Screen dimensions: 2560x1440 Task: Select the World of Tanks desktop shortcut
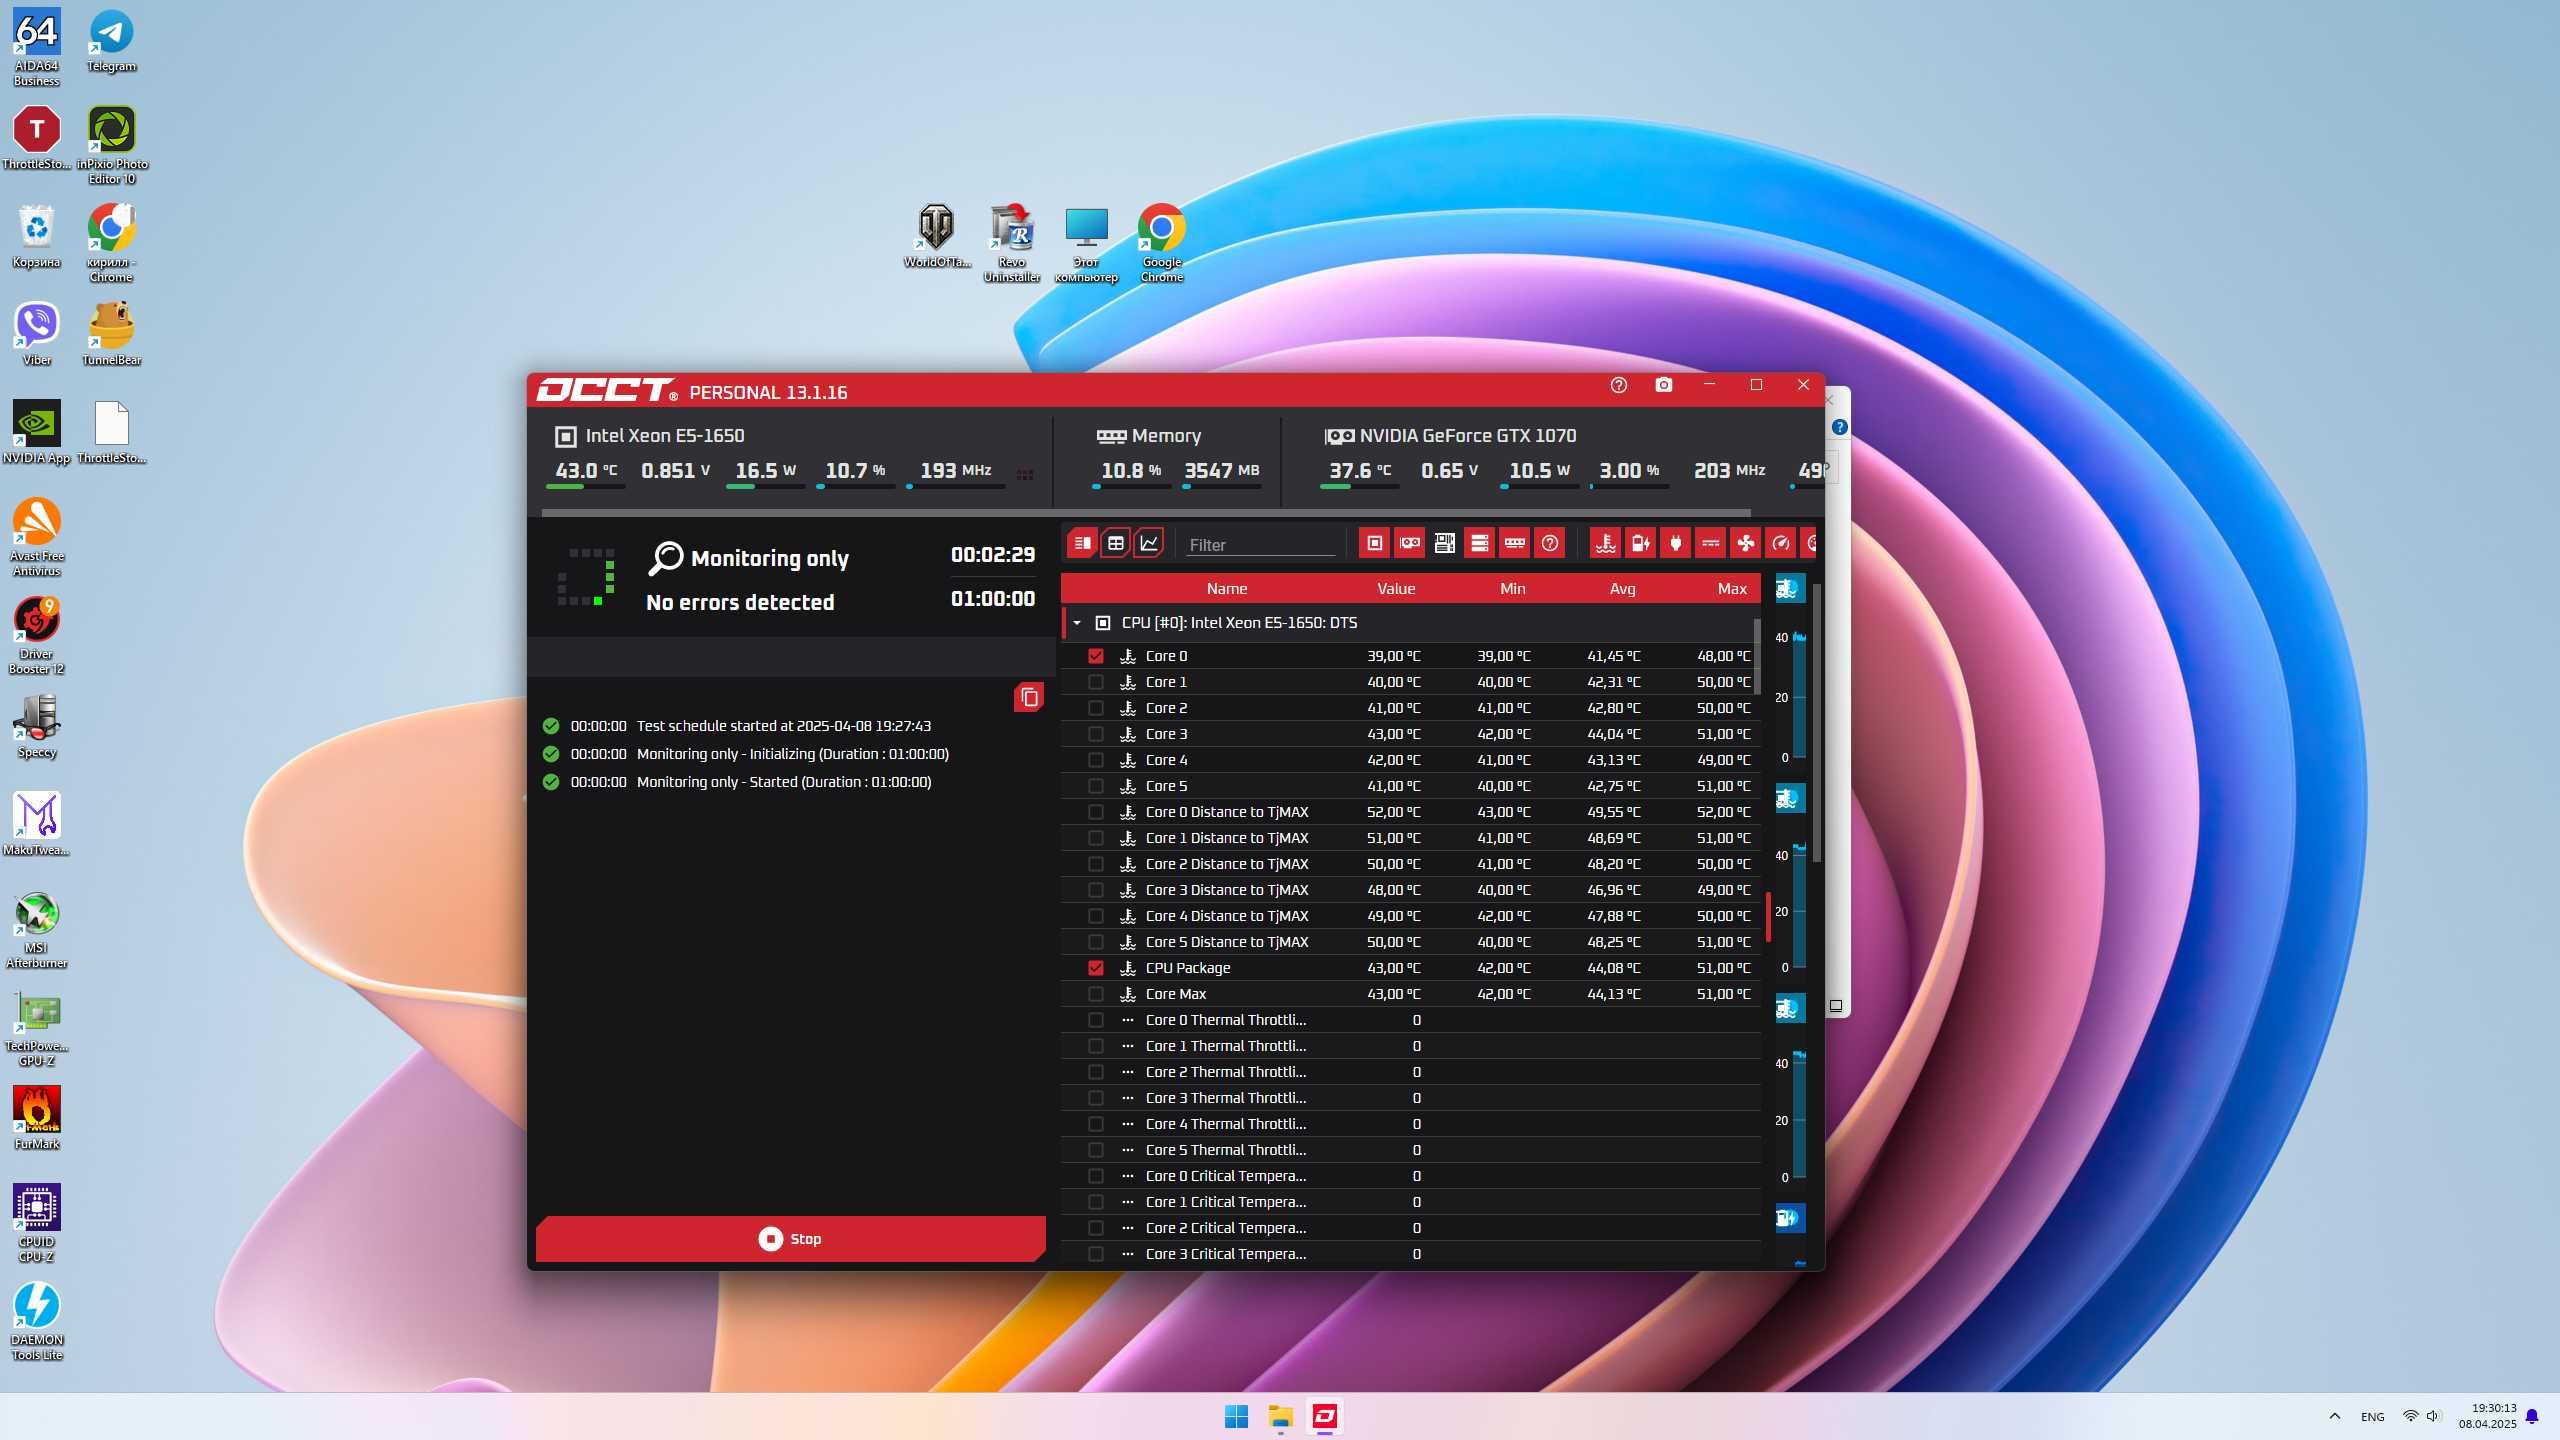coord(936,237)
